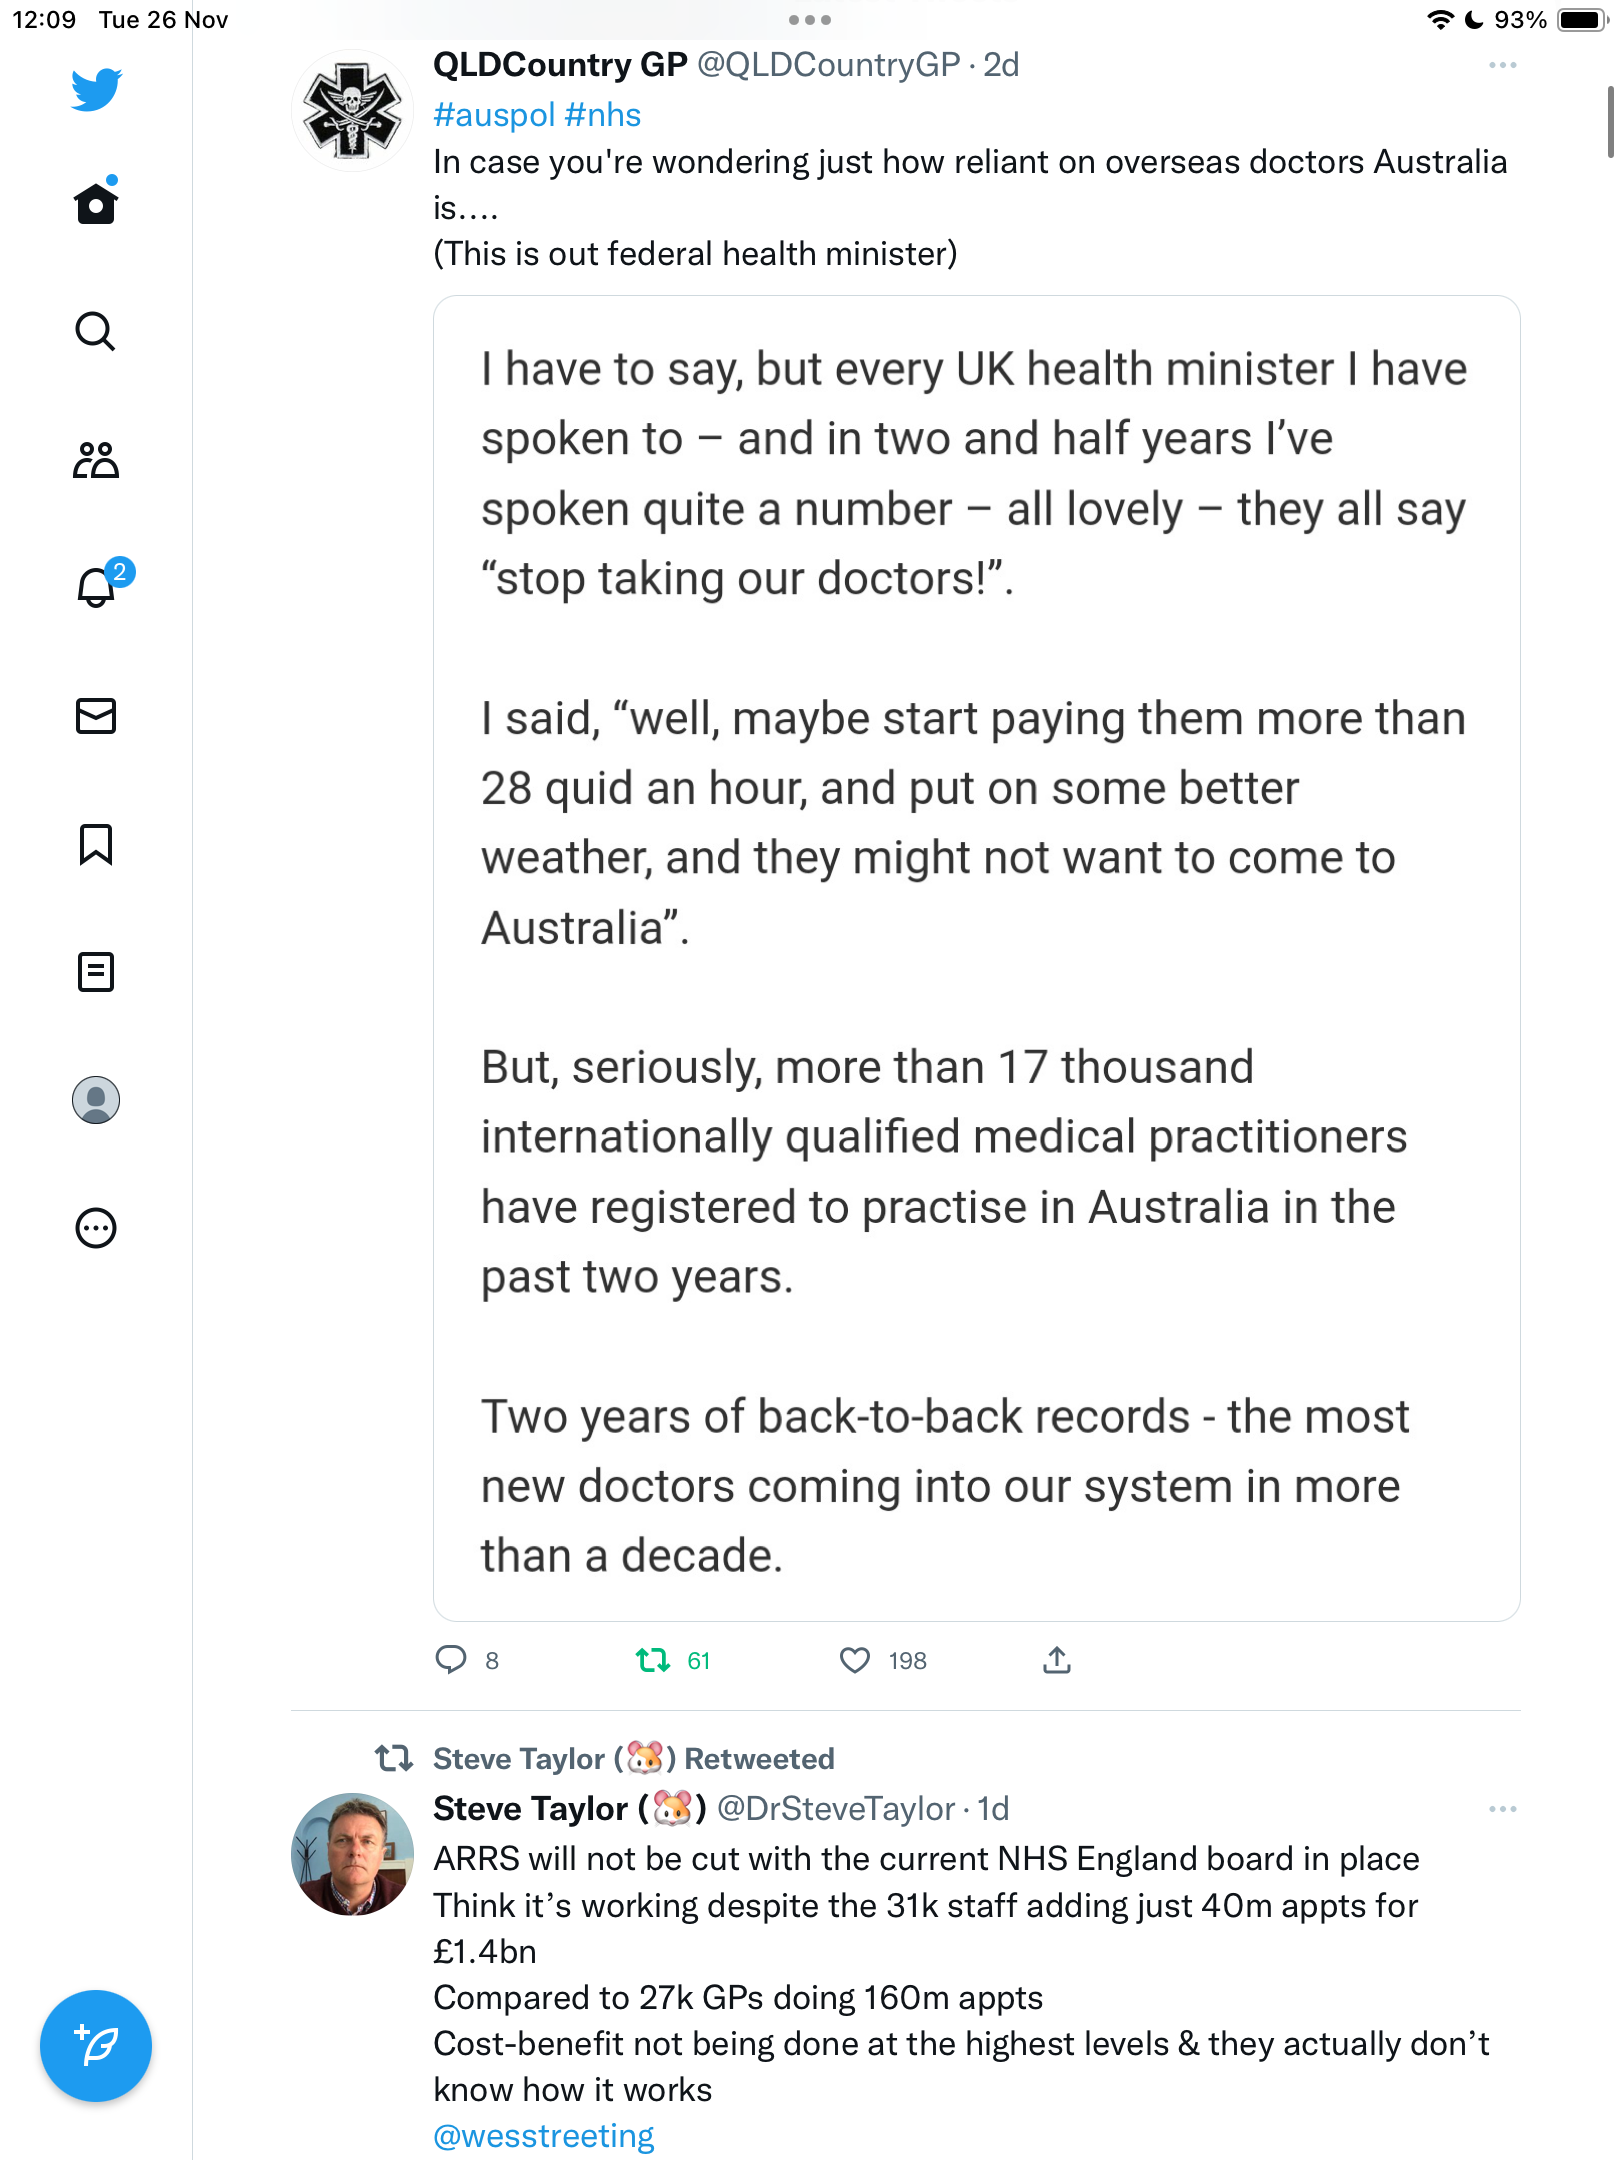1620x2160 pixels.
Task: Compose a new tweet
Action: point(96,2046)
